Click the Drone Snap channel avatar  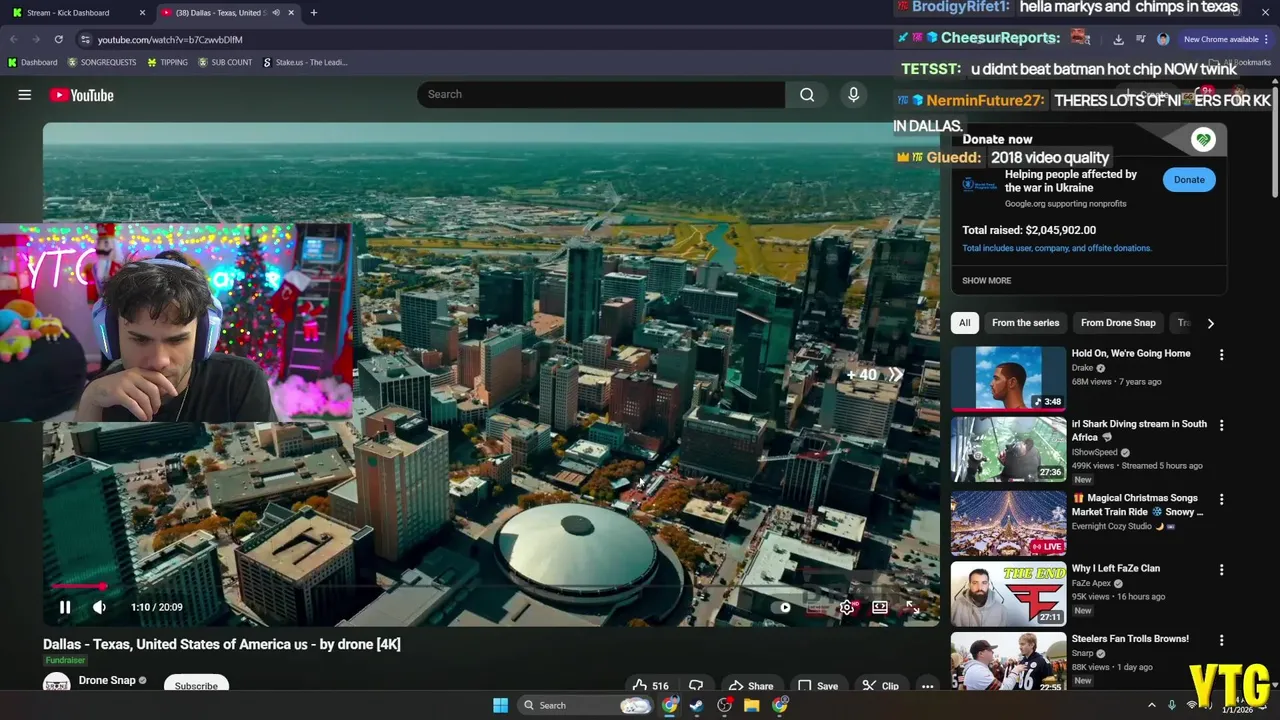point(57,684)
